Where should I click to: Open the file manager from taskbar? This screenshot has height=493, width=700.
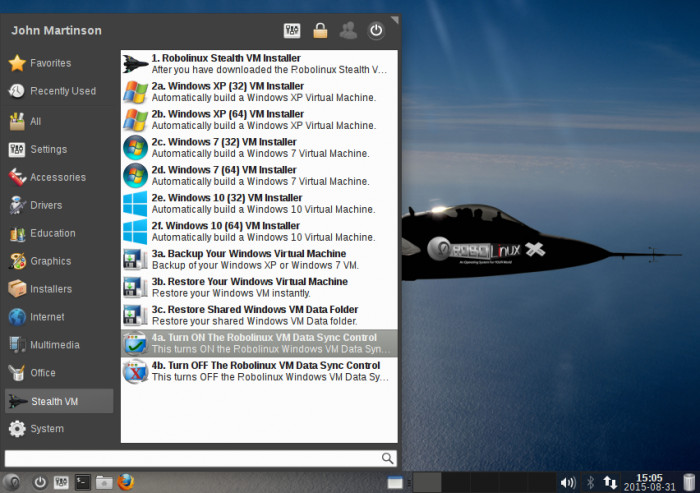pos(104,483)
